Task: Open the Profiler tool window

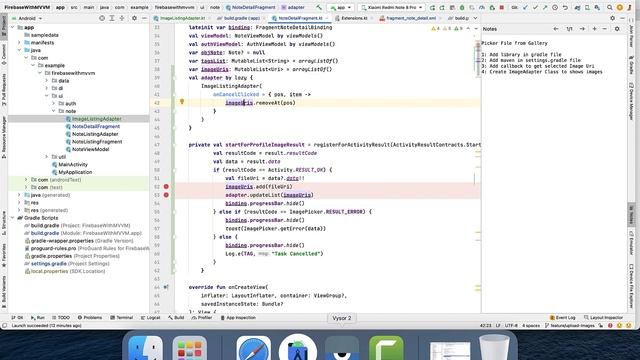Action: (202, 318)
